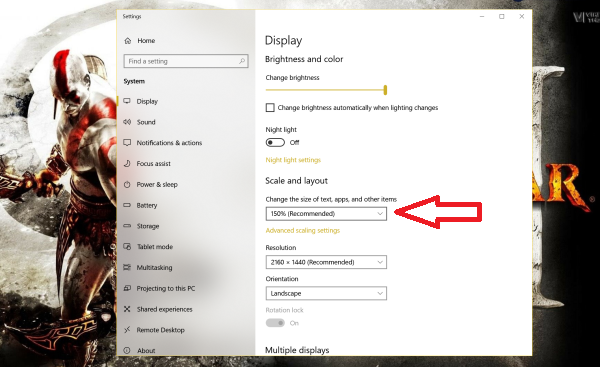
Task: Enable automatic brightness checkbox
Action: click(270, 108)
